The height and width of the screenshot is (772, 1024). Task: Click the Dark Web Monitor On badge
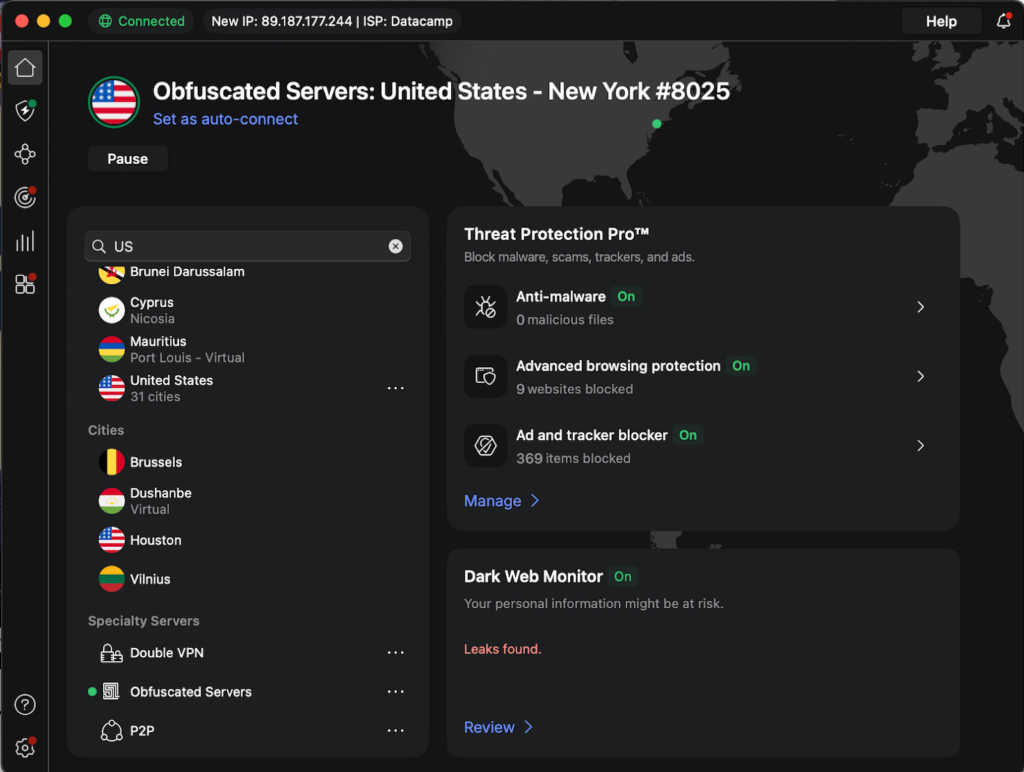[x=622, y=577]
